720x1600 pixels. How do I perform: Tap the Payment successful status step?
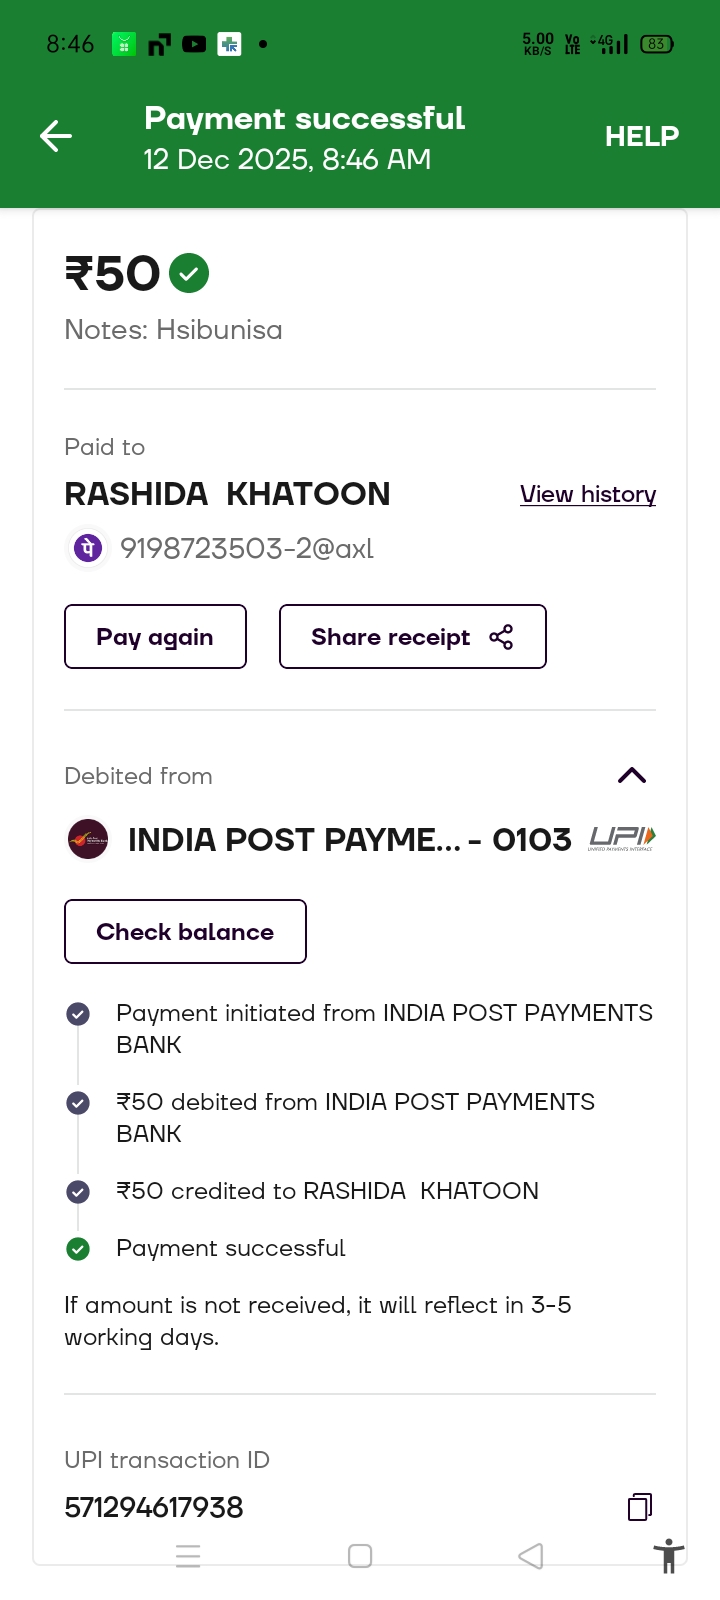tap(230, 1248)
